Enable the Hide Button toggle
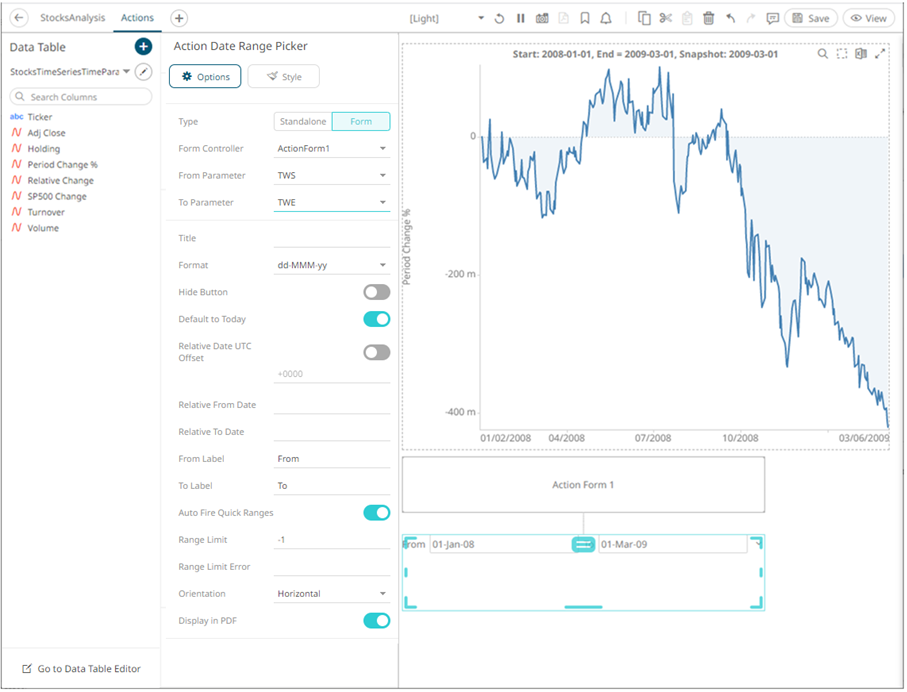 pyautogui.click(x=376, y=292)
